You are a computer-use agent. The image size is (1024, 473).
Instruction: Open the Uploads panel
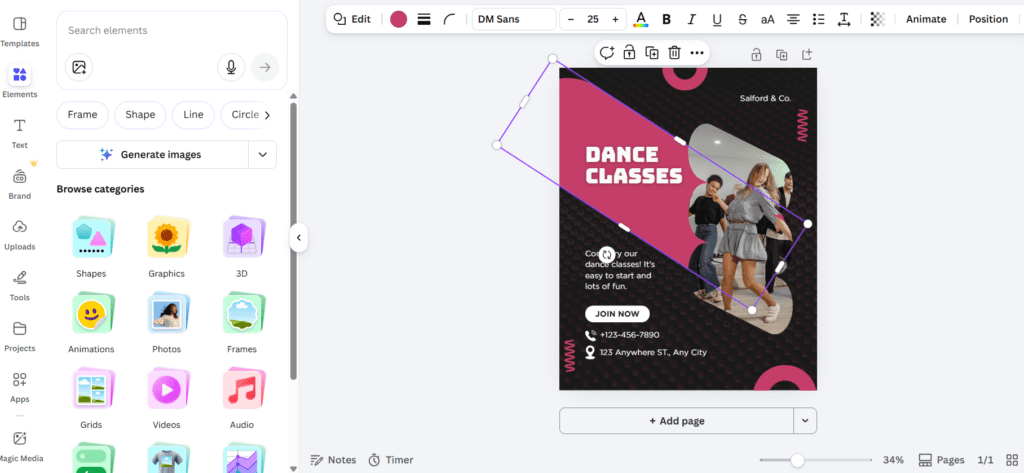tap(19, 232)
